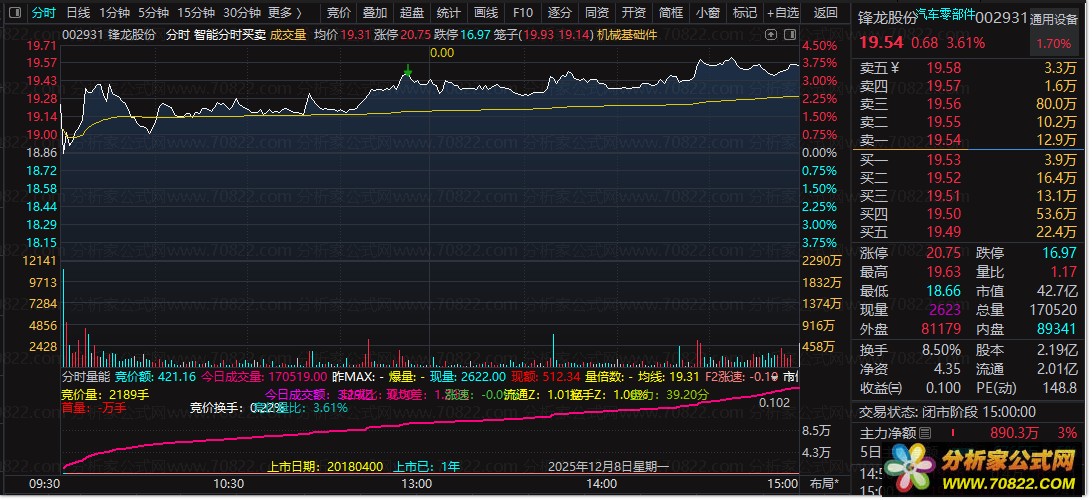The width and height of the screenshot is (1092, 500).
Task: Open the 超盘 toolbar button
Action: 412,13
